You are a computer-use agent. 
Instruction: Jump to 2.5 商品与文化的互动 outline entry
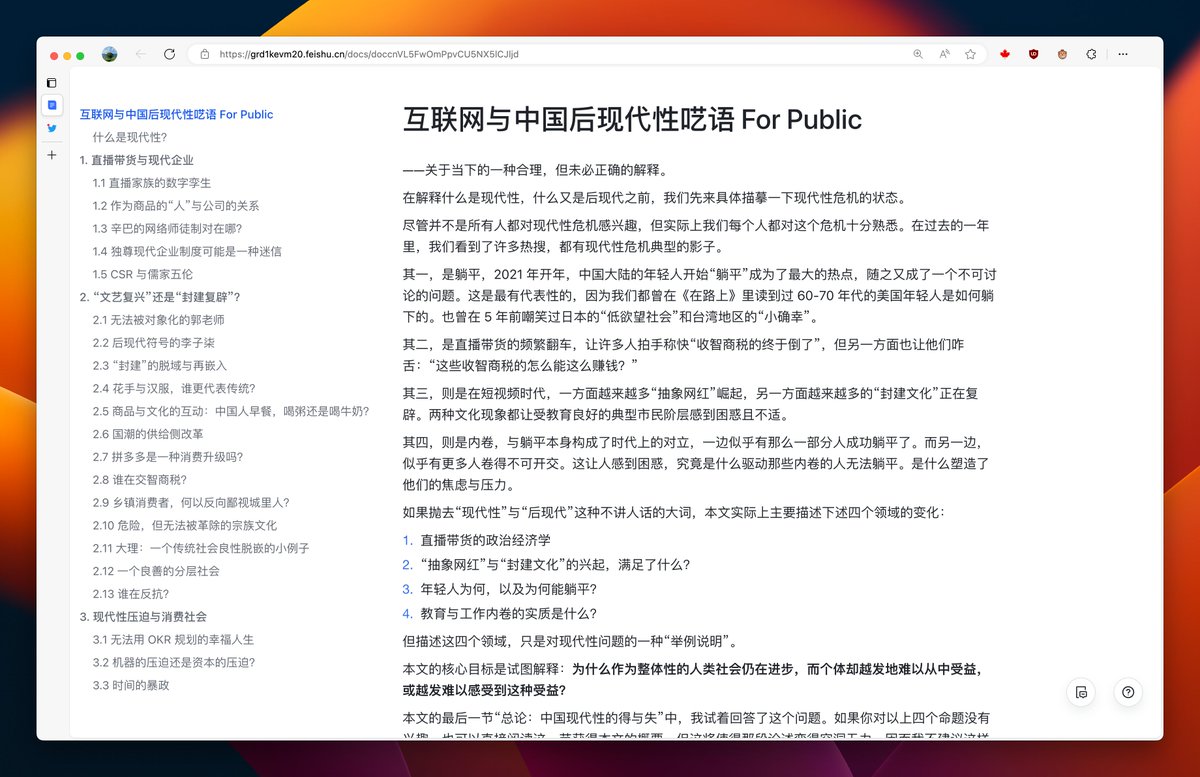231,411
